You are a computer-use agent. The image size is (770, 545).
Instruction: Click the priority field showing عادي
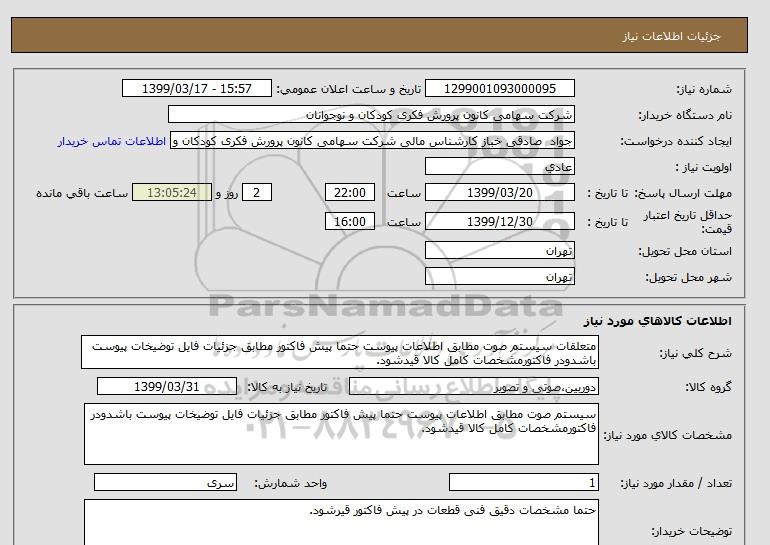(x=499, y=166)
